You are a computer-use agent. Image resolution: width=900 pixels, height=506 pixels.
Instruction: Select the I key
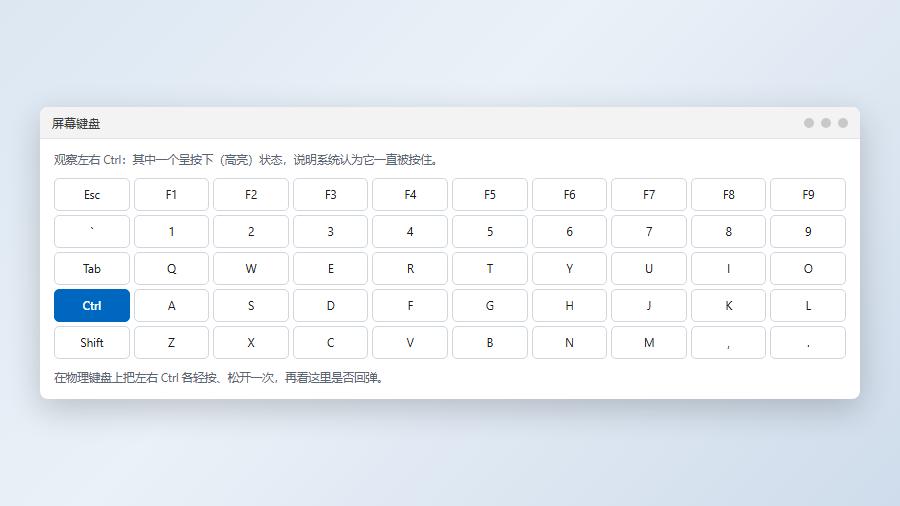click(x=728, y=268)
